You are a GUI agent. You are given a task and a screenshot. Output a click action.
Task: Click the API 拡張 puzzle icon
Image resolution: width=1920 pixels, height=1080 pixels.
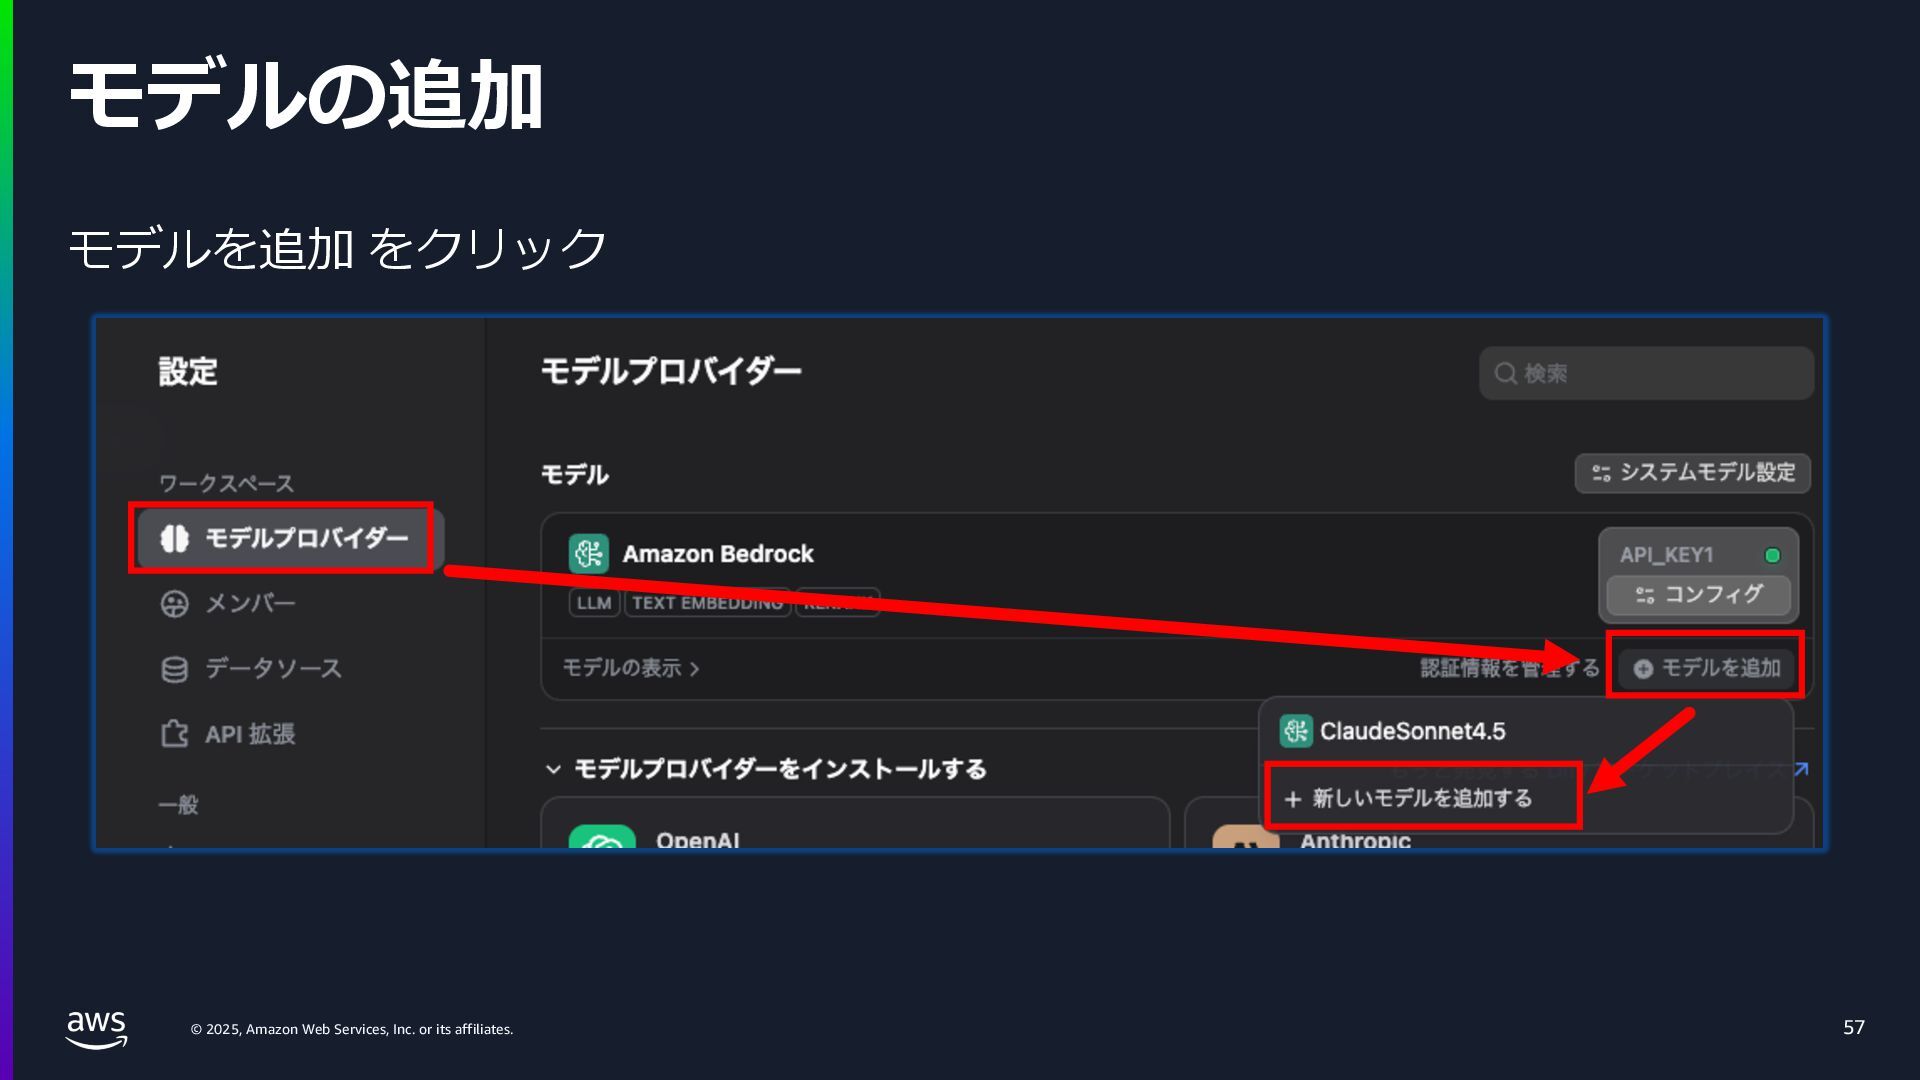[174, 734]
